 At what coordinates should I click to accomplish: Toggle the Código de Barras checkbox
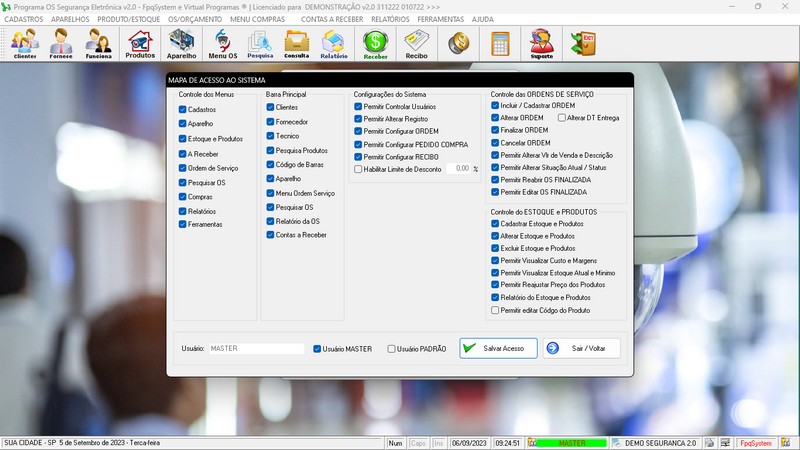click(x=270, y=164)
